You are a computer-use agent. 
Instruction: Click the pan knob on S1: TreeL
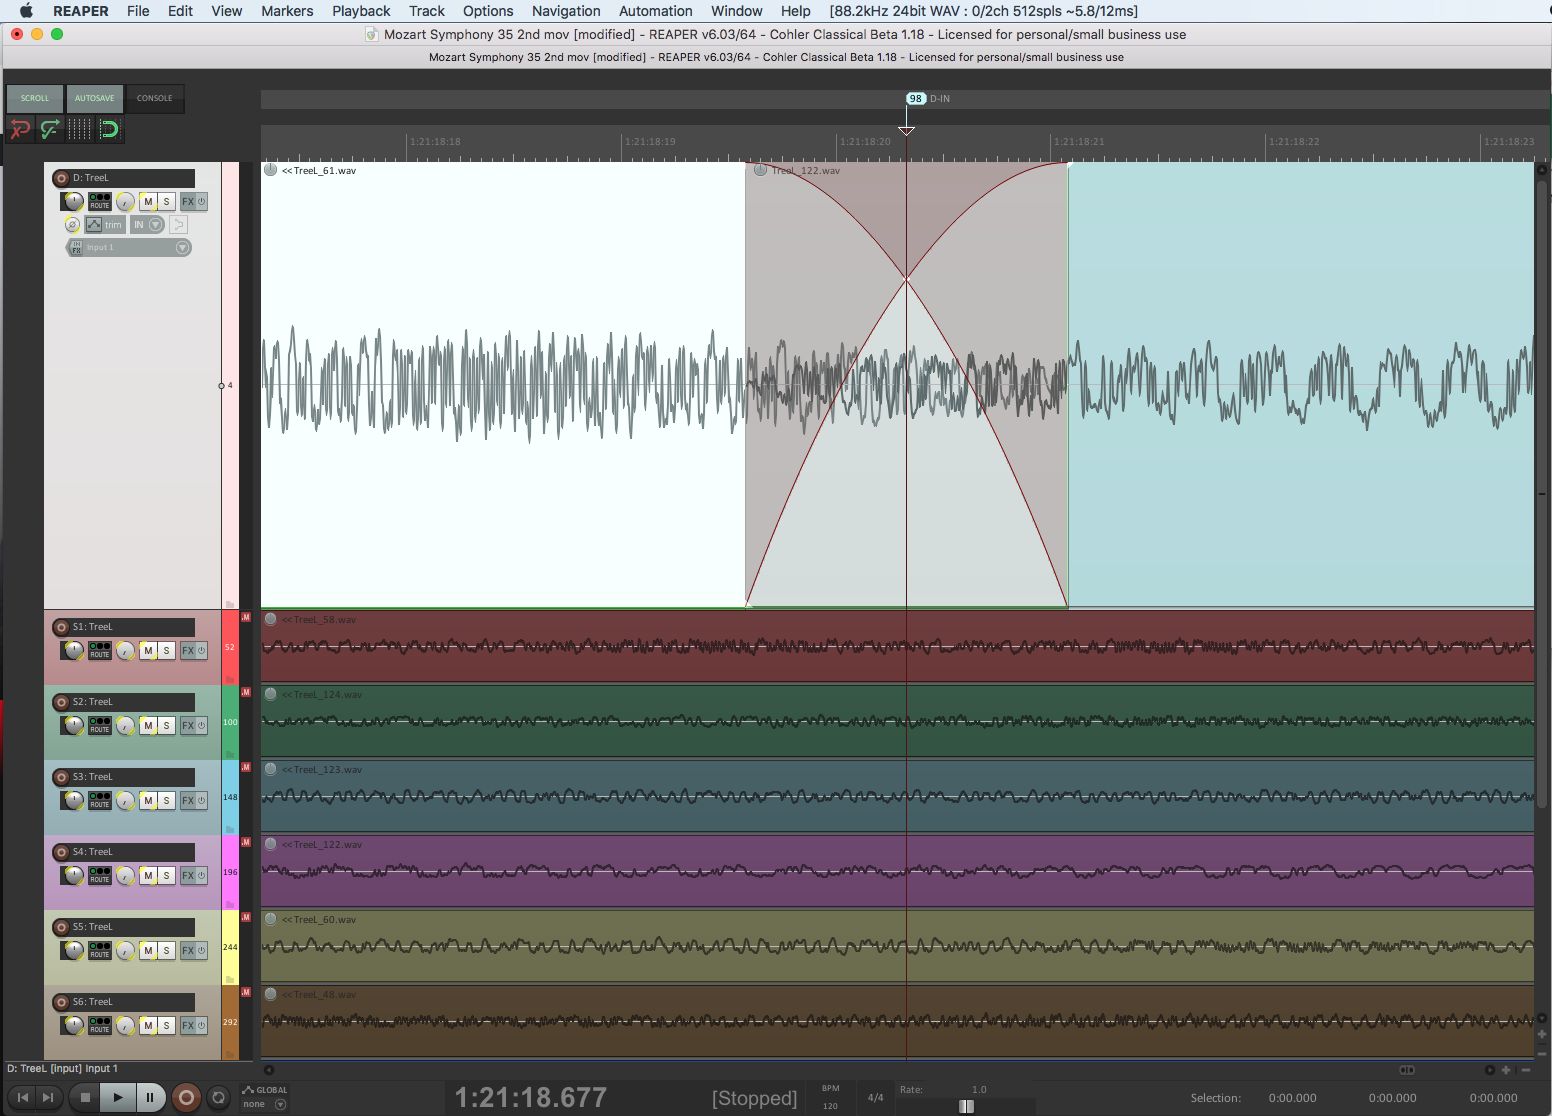tap(125, 651)
